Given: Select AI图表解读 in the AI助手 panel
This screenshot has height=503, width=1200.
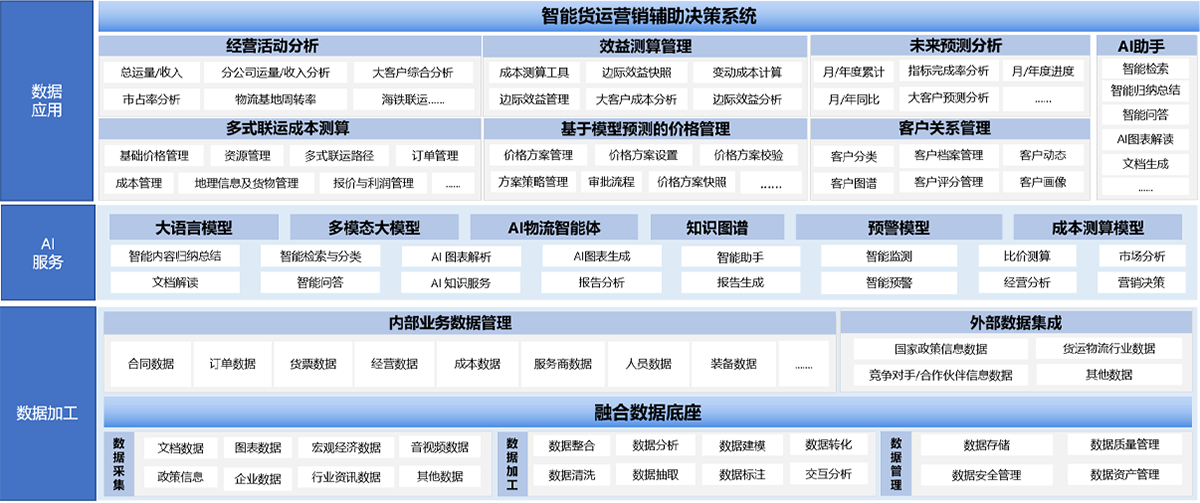Looking at the screenshot, I should (1145, 139).
